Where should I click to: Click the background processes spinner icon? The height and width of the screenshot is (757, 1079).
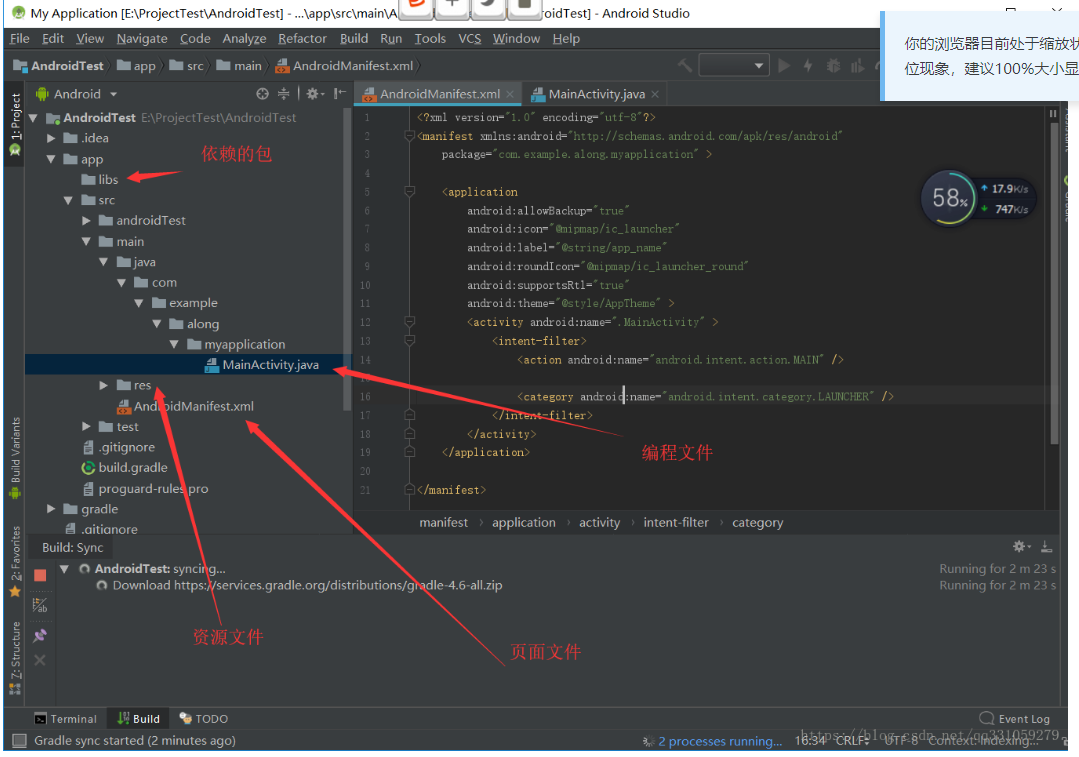(x=648, y=741)
